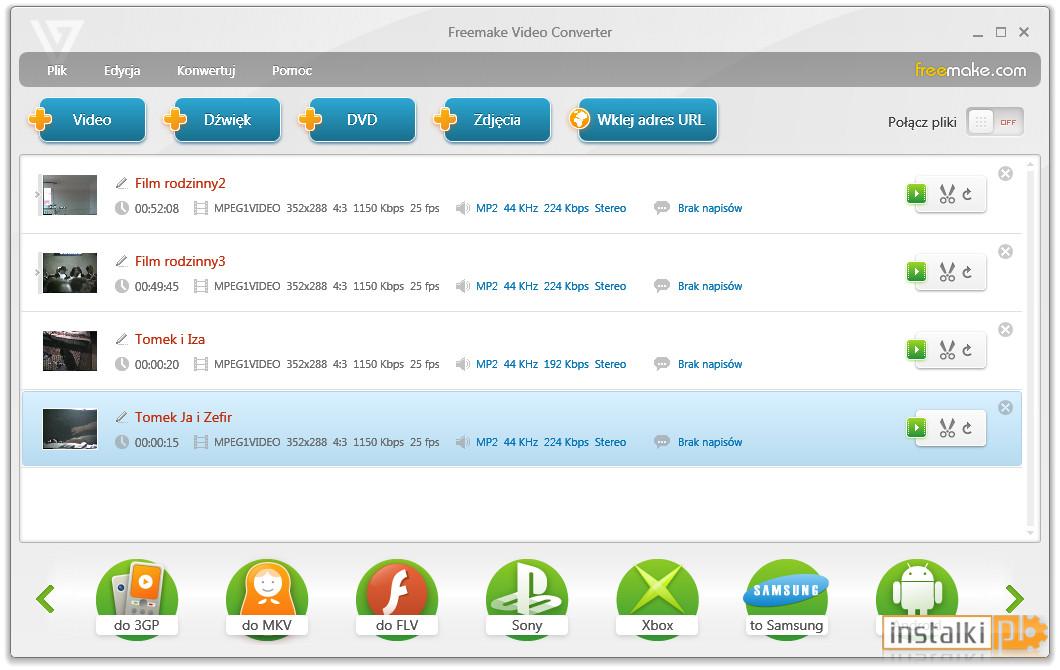Play the Film rodzinny3 video preview

[916, 272]
